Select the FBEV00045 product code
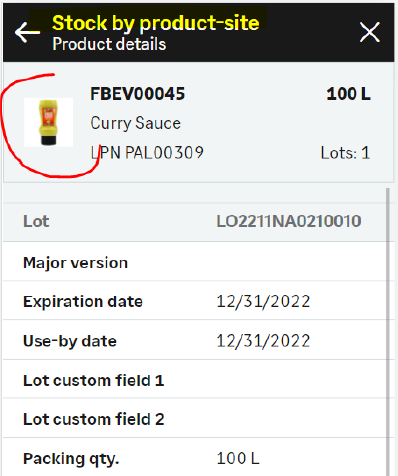 point(137,94)
